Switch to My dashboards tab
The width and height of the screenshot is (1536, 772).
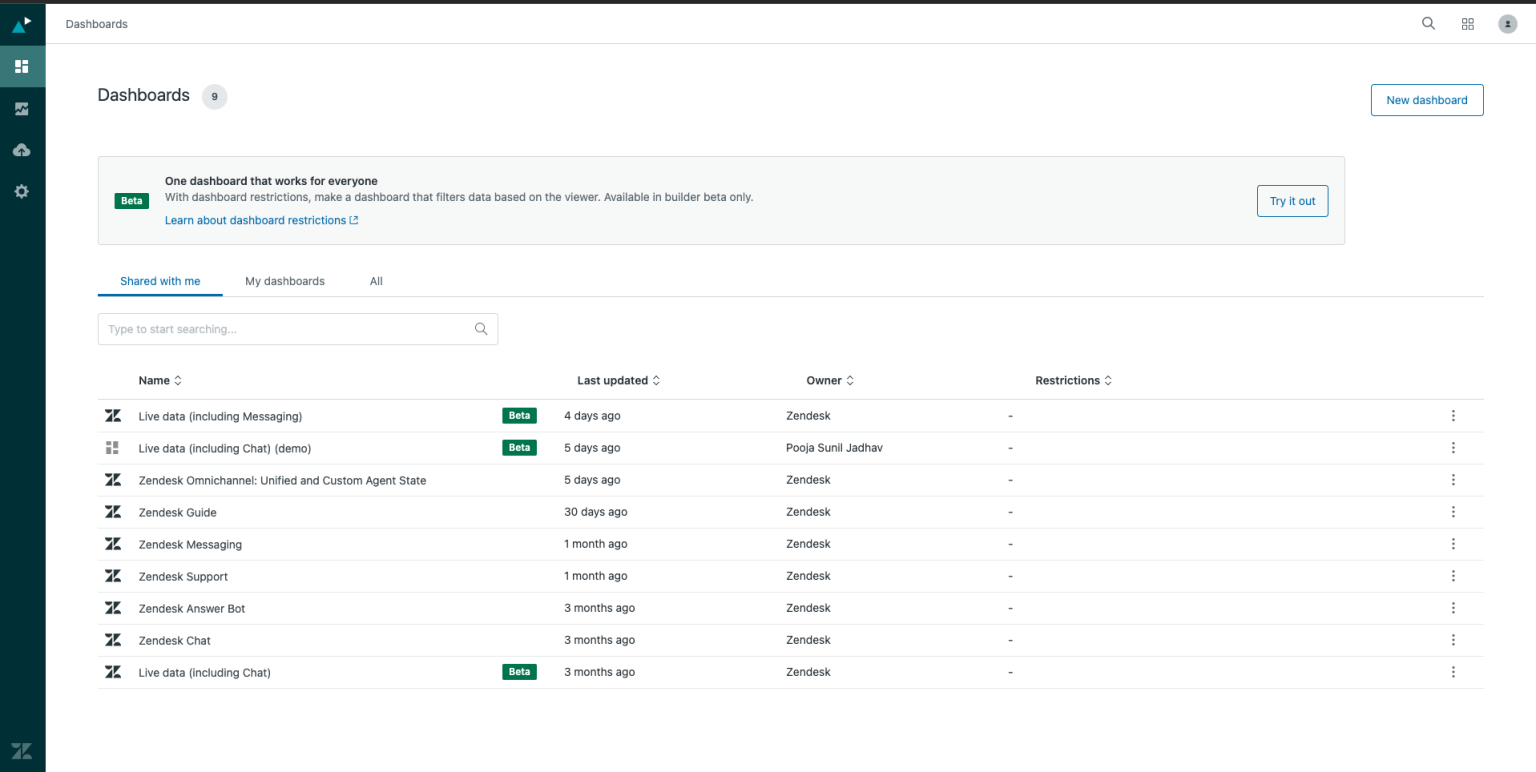click(285, 281)
